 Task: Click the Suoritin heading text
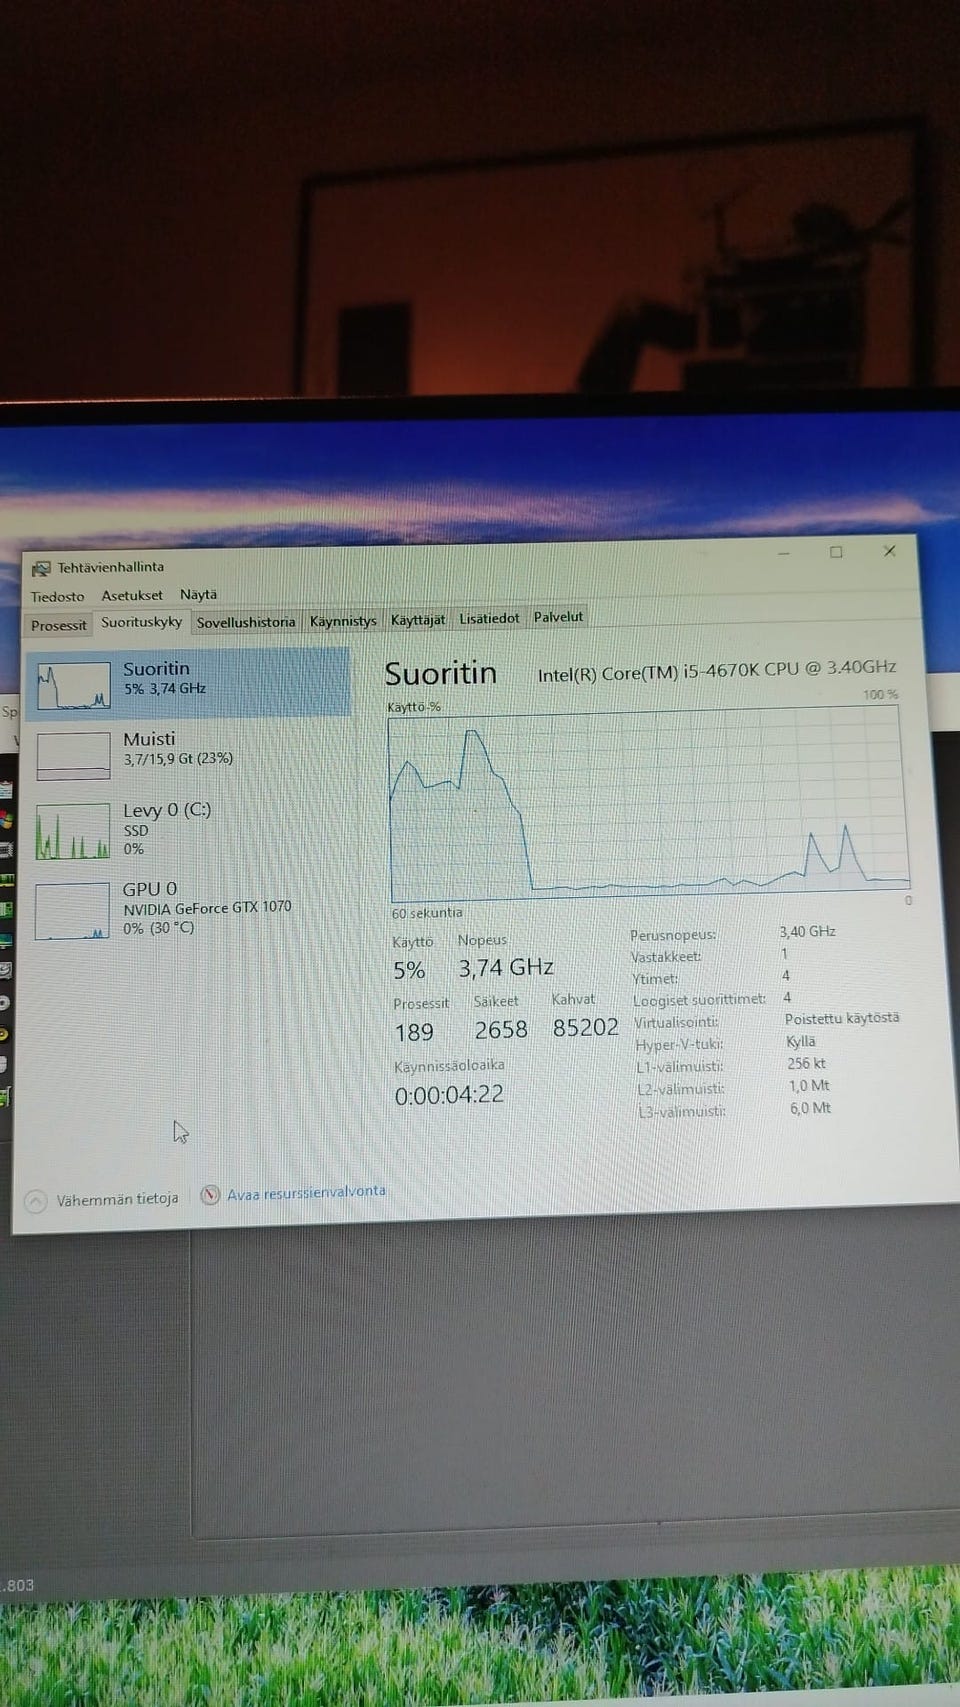(441, 674)
